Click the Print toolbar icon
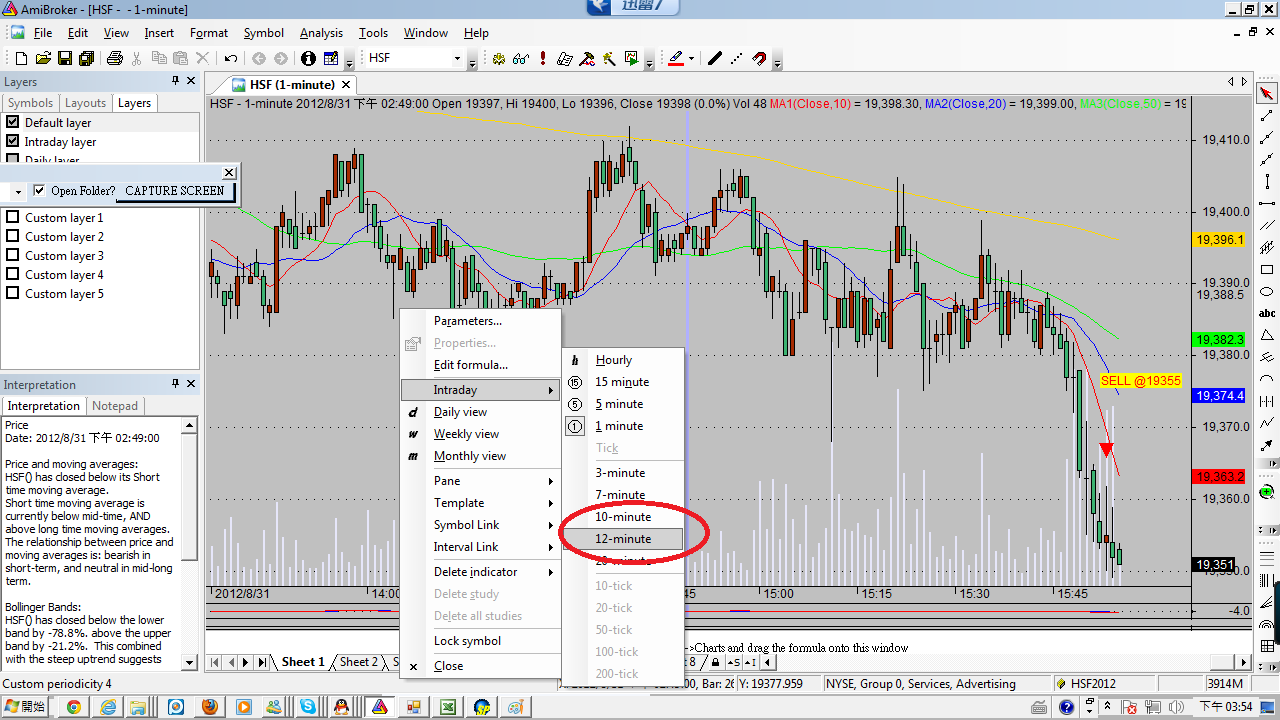Image resolution: width=1280 pixels, height=720 pixels. click(114, 58)
